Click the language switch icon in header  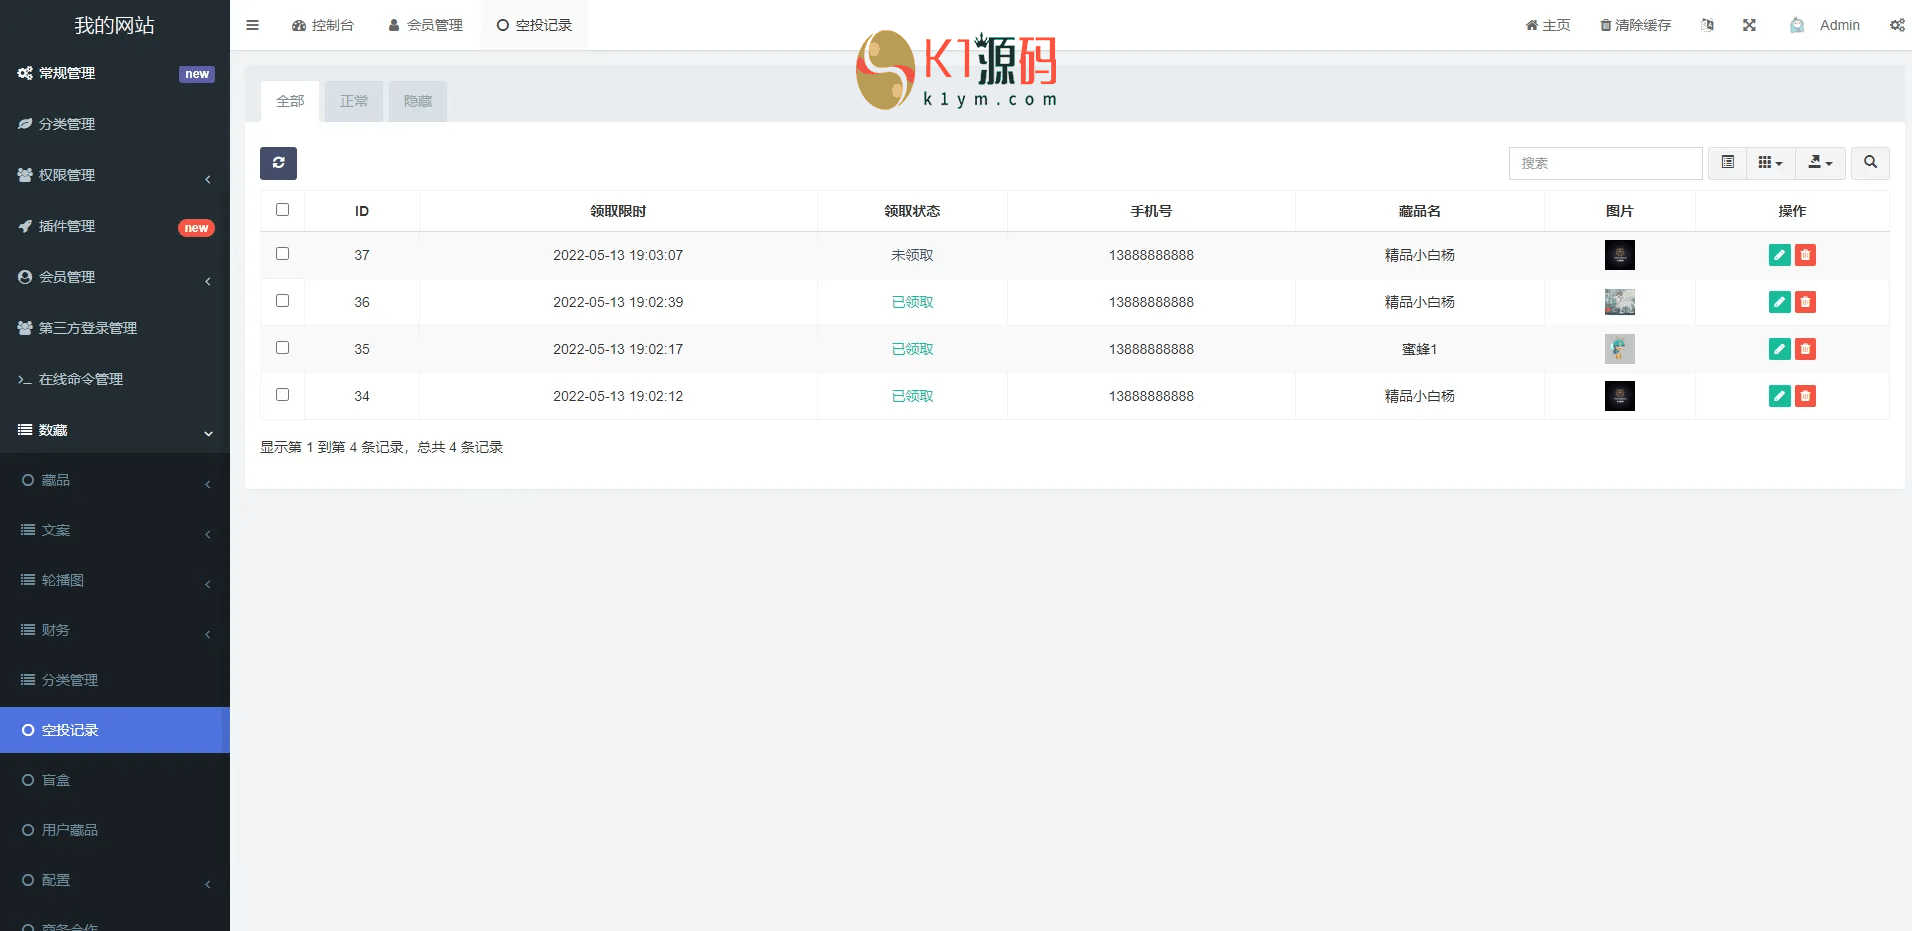tap(1707, 25)
